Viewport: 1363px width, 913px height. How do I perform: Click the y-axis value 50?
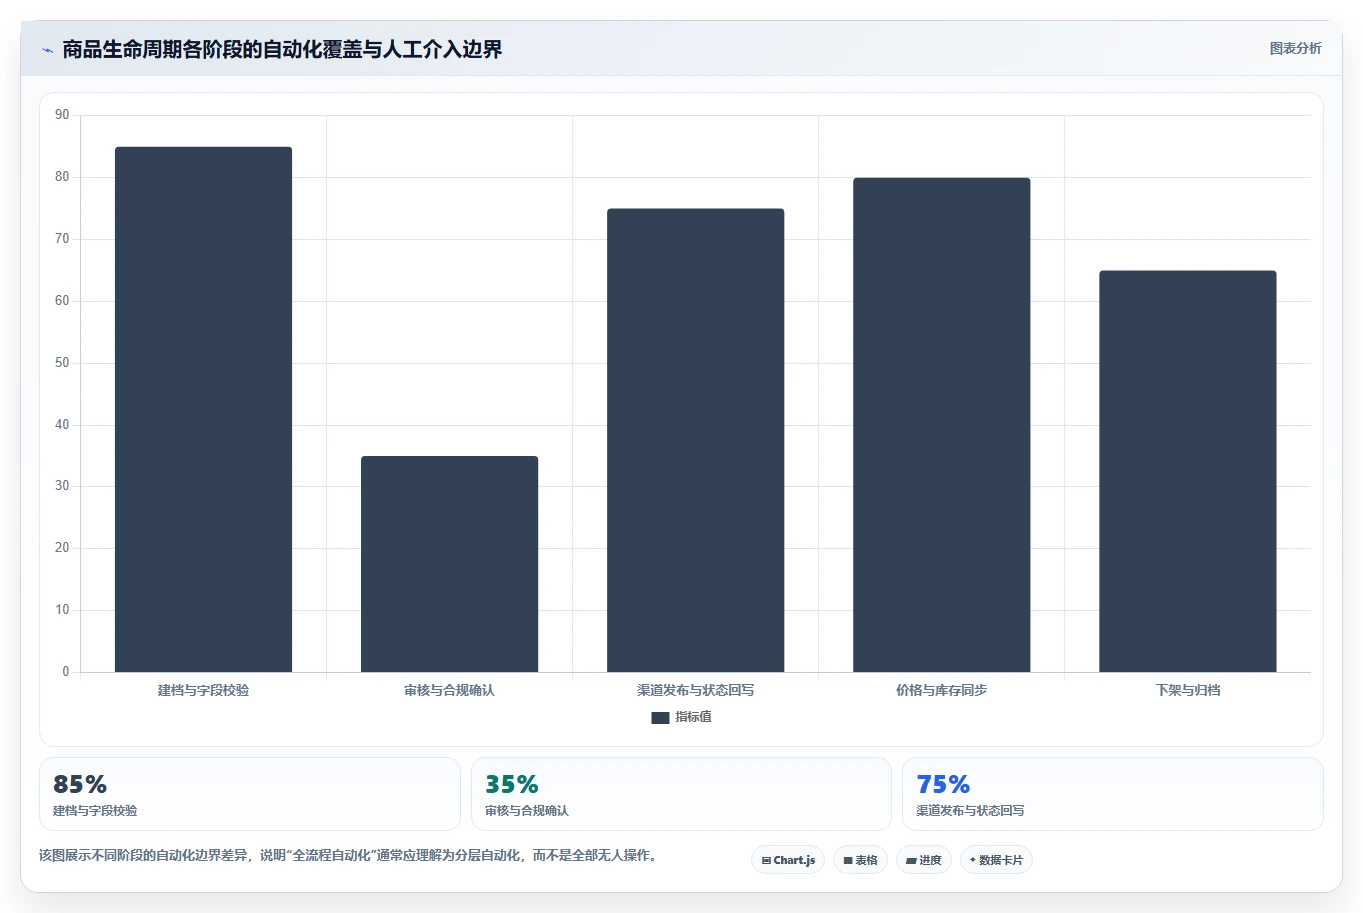(x=62, y=363)
